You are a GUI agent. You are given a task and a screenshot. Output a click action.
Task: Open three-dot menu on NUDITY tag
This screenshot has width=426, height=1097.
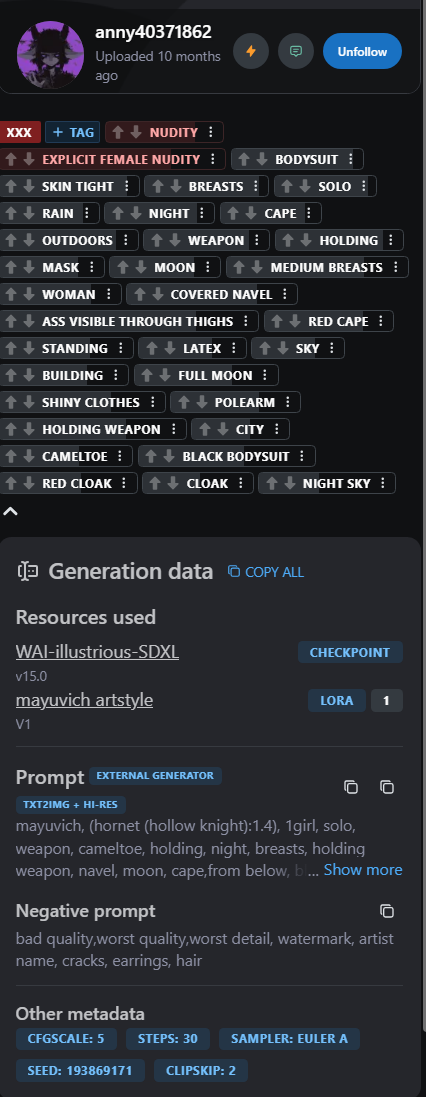[213, 132]
